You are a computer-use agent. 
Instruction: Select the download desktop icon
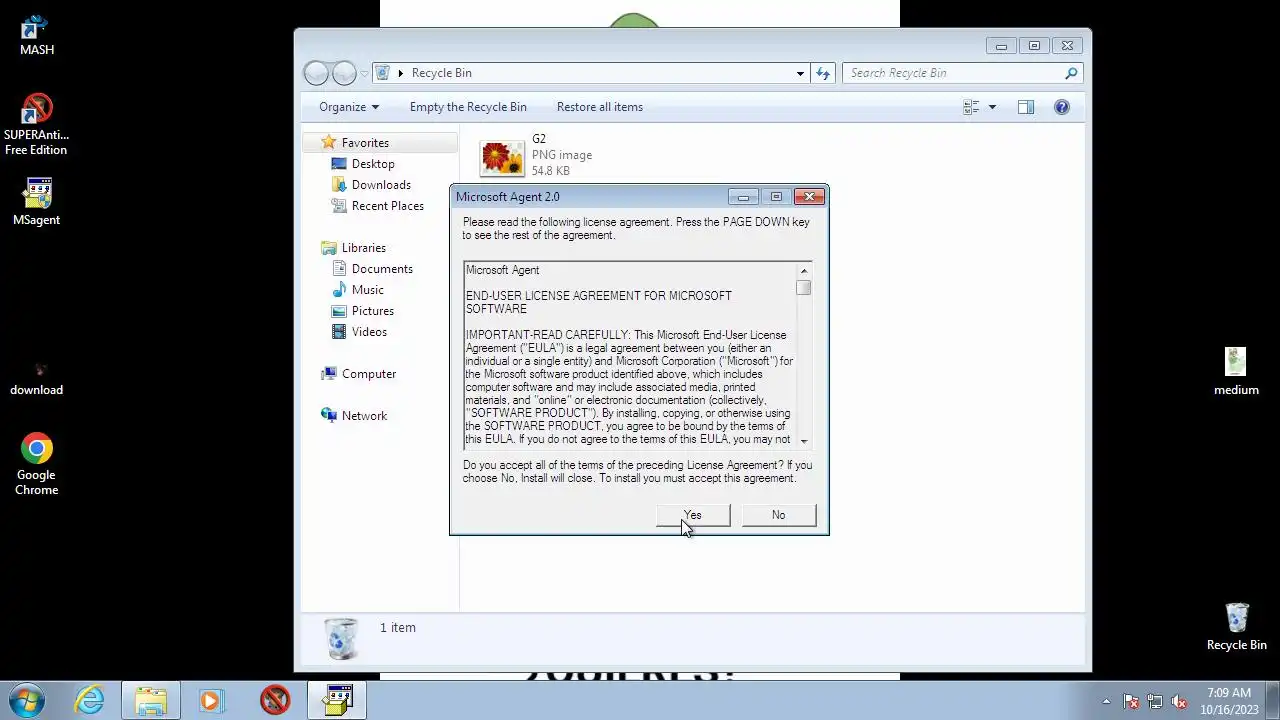coord(37,380)
